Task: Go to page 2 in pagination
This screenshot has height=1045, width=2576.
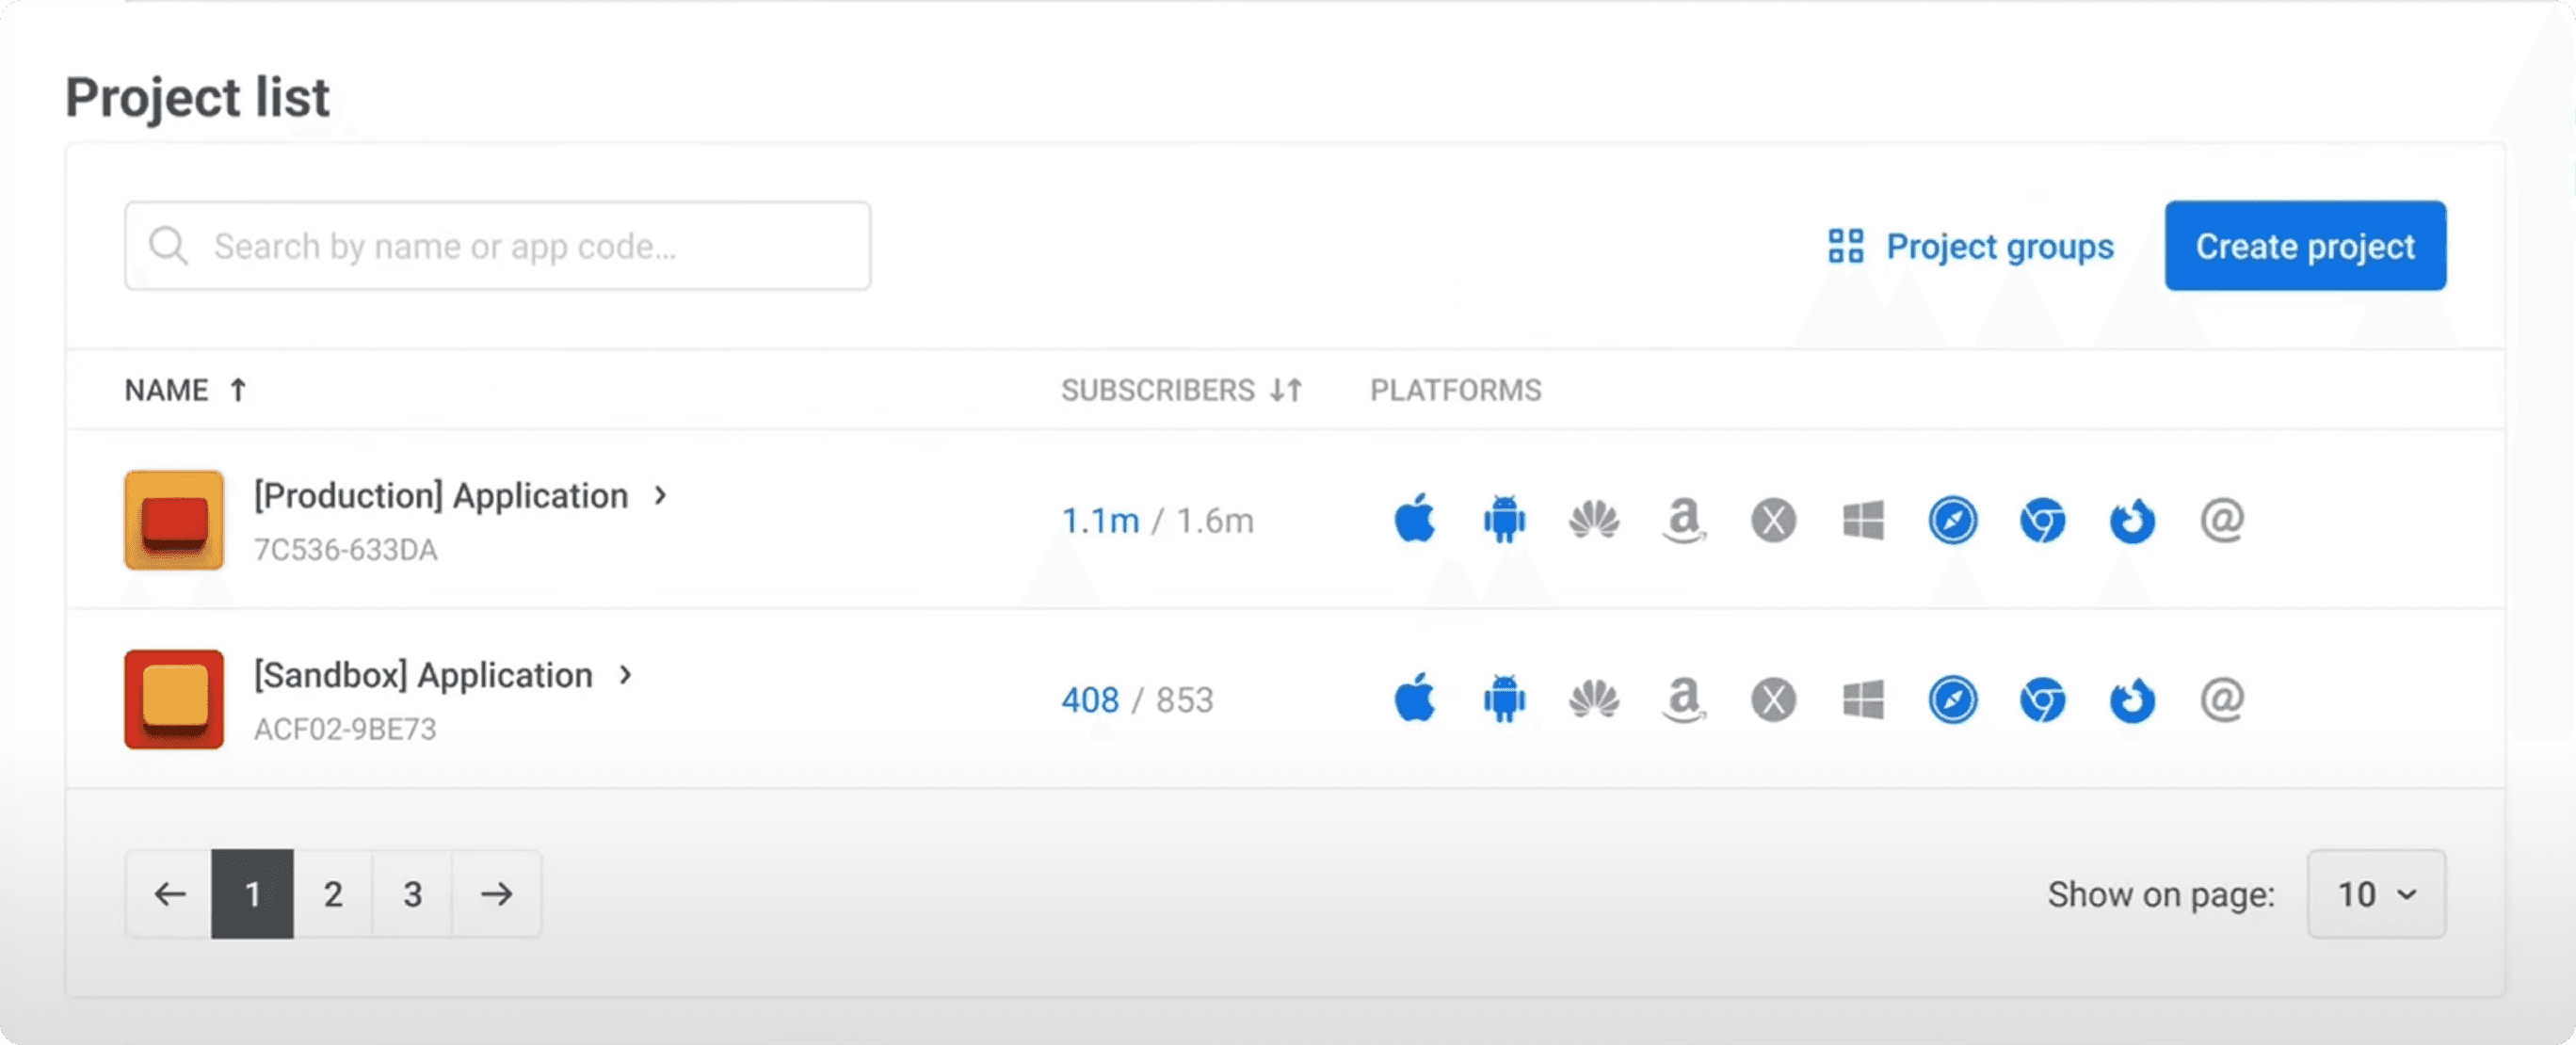Action: [x=333, y=894]
